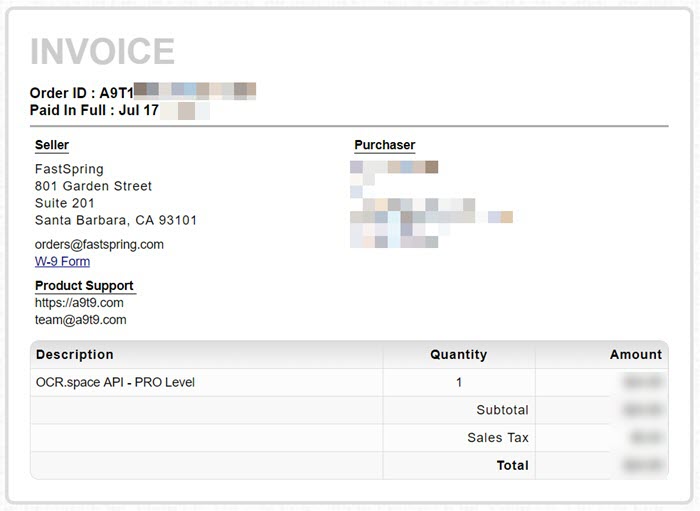Select the INVOICE heading text
The width and height of the screenshot is (700, 511).
pyautogui.click(x=102, y=51)
